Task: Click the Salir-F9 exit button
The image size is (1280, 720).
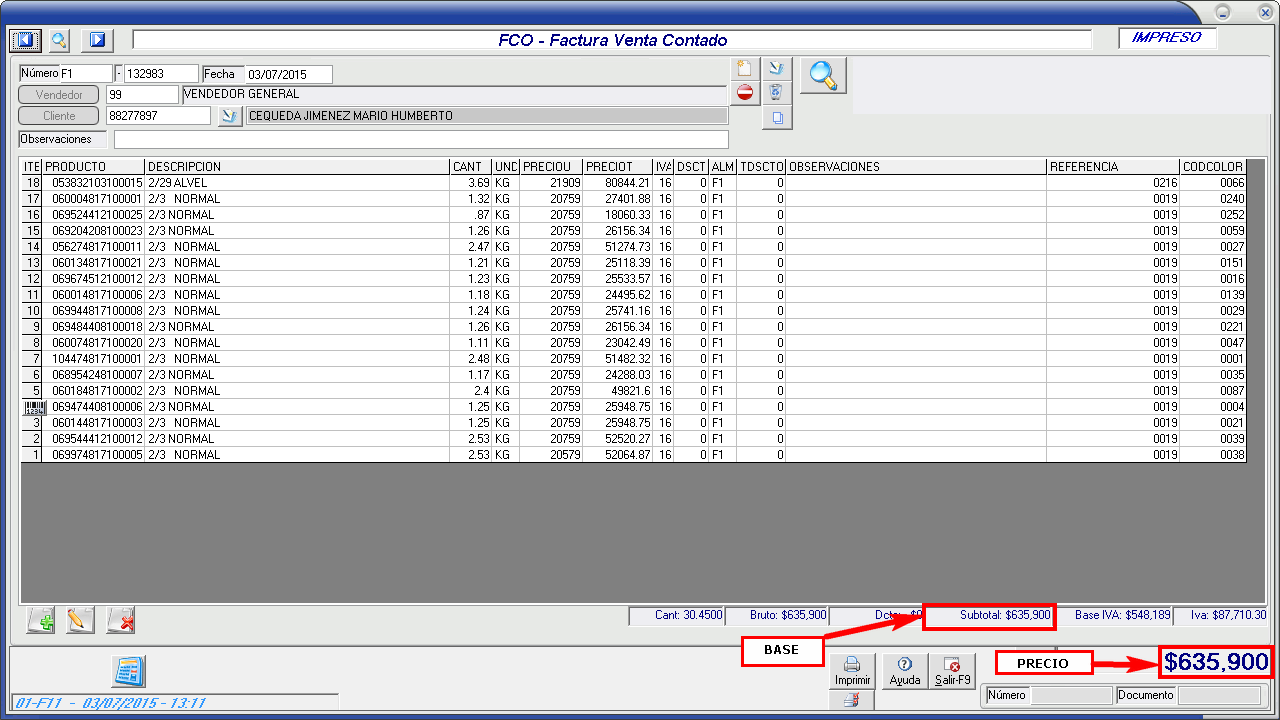Action: point(952,670)
